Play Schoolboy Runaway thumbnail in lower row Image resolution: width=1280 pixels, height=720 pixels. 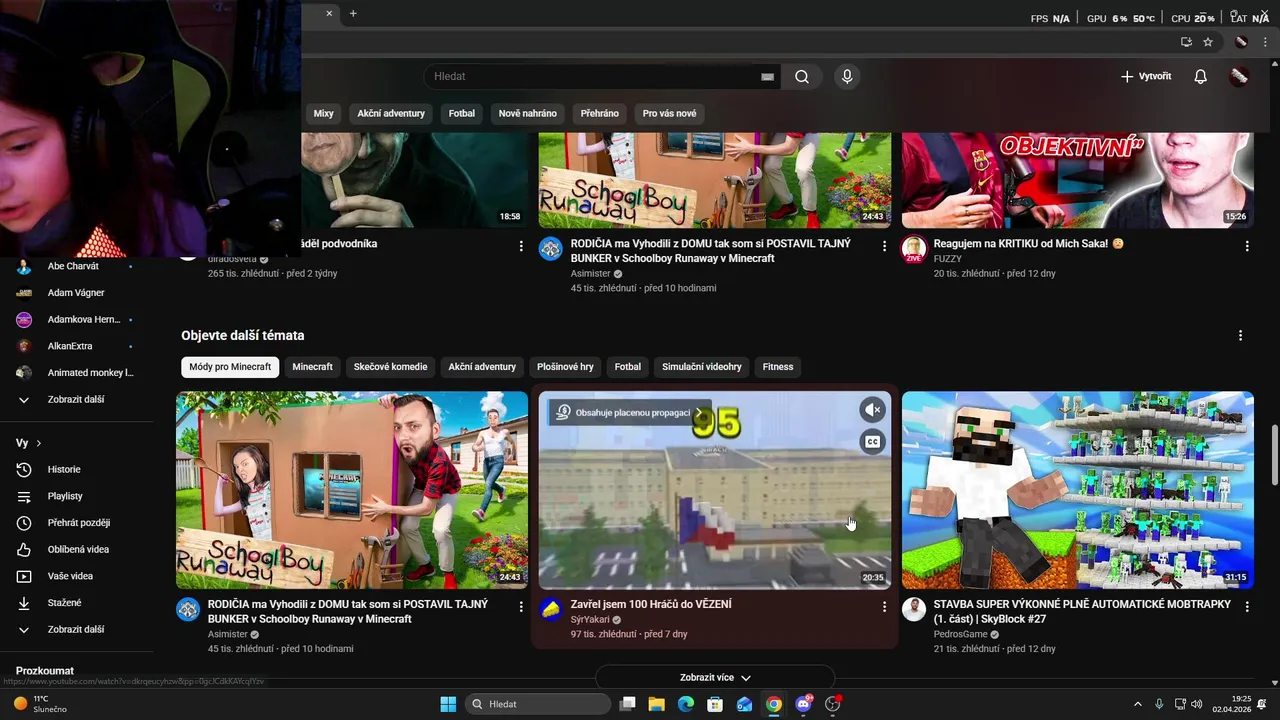352,490
